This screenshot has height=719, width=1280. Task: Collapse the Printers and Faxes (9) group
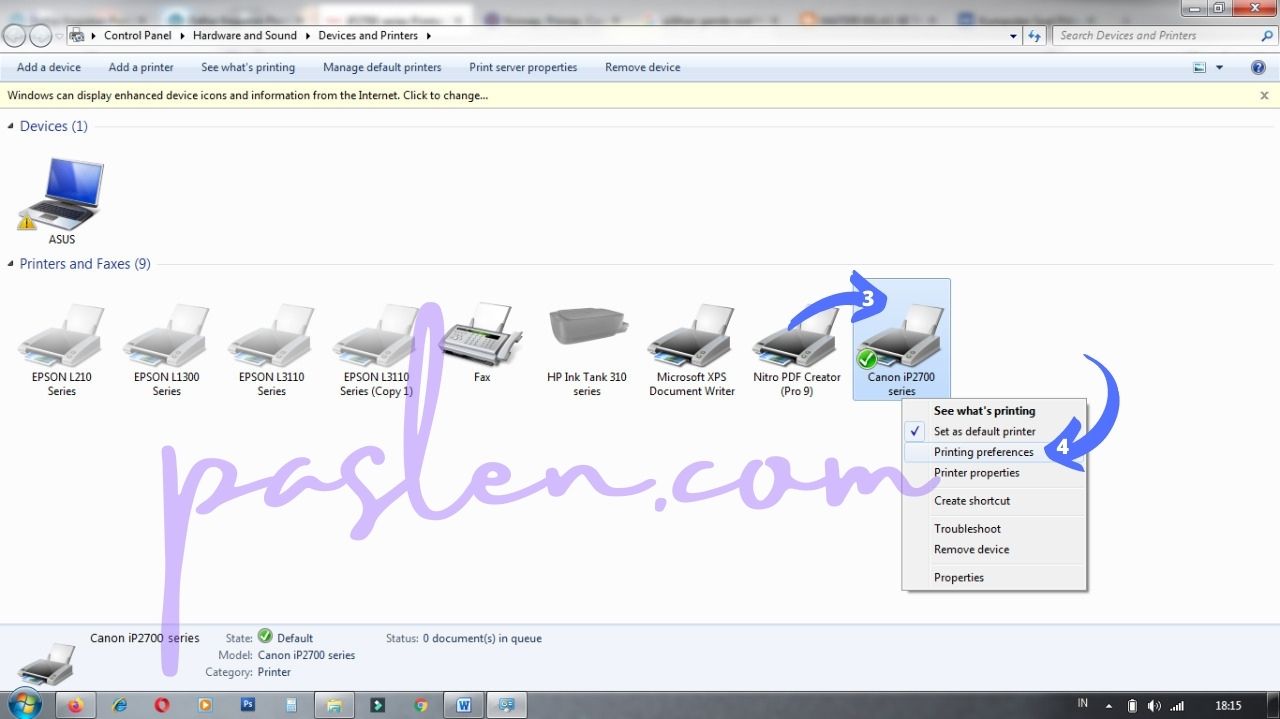pos(11,264)
